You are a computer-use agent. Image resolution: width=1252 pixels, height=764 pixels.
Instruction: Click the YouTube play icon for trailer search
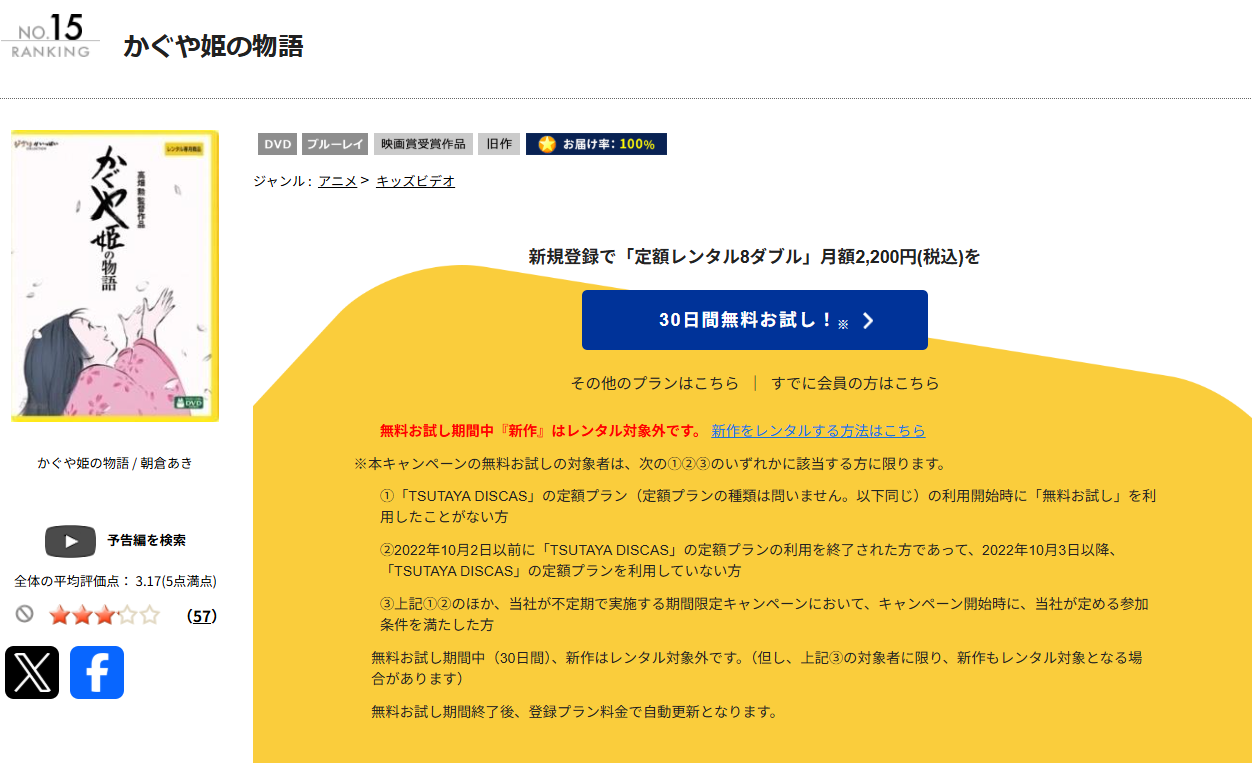click(x=70, y=541)
